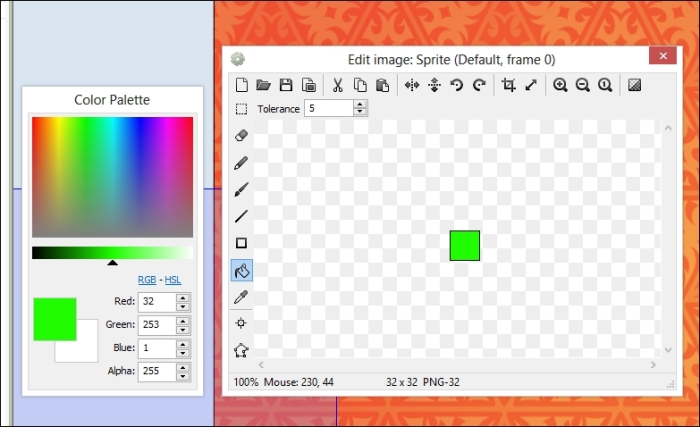Increase the Green value
Screen dimensions: 700x427
point(183,320)
